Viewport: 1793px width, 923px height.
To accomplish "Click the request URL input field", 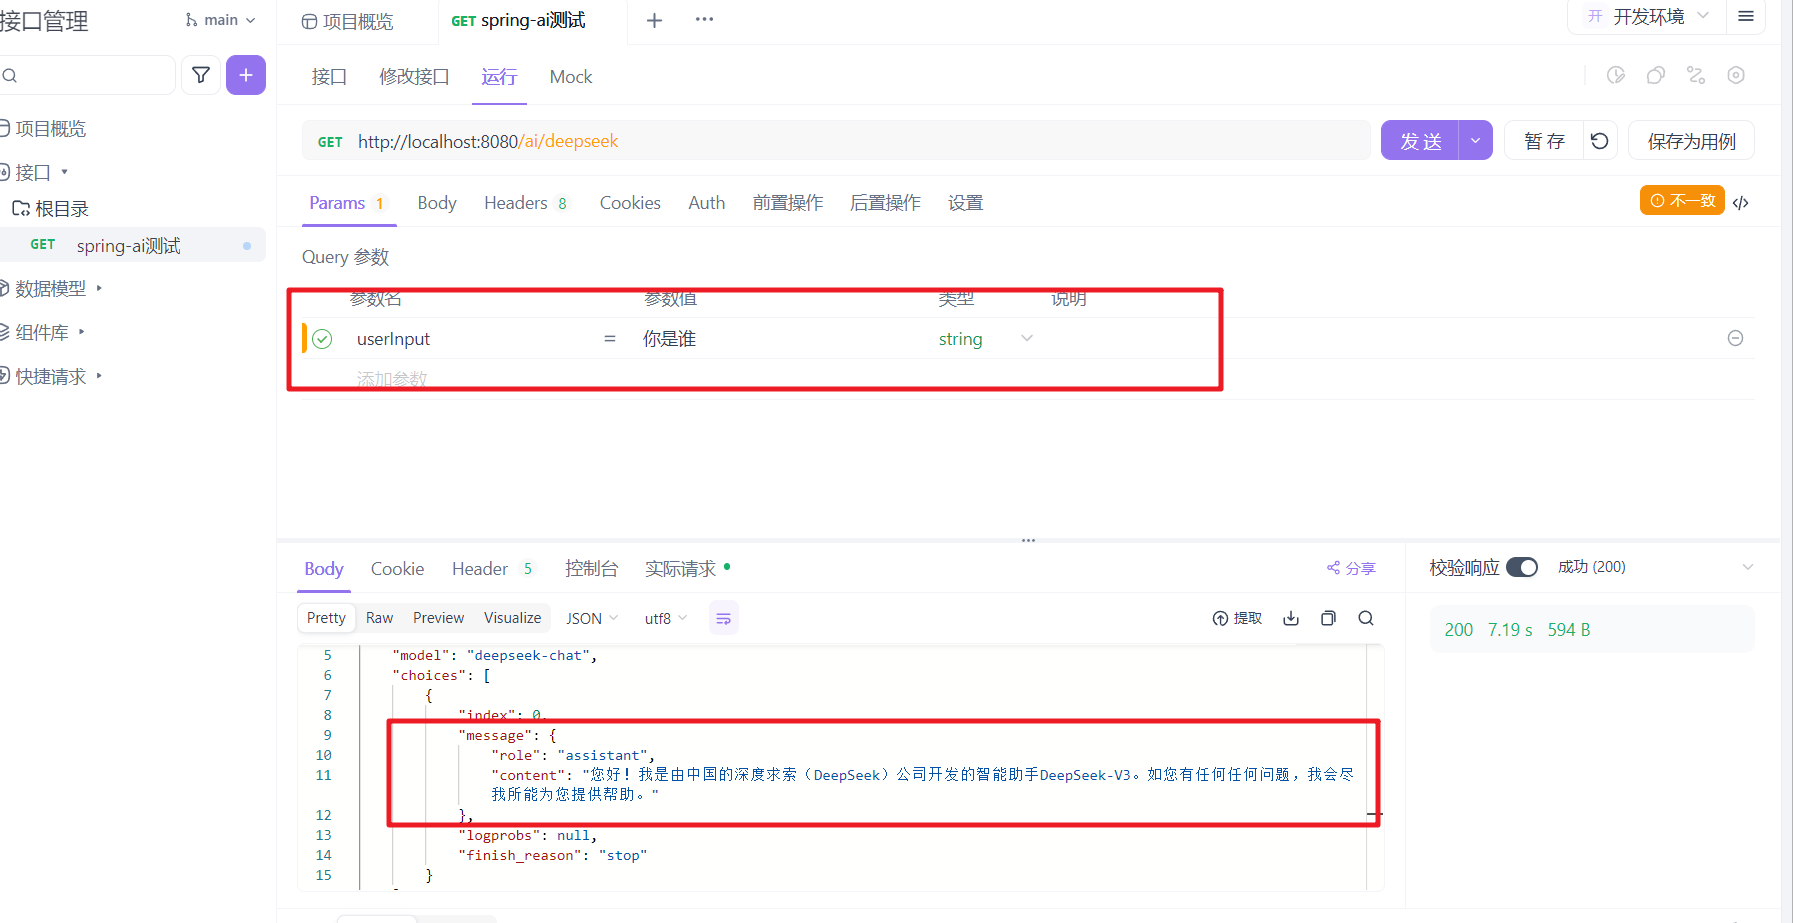I will (x=836, y=141).
